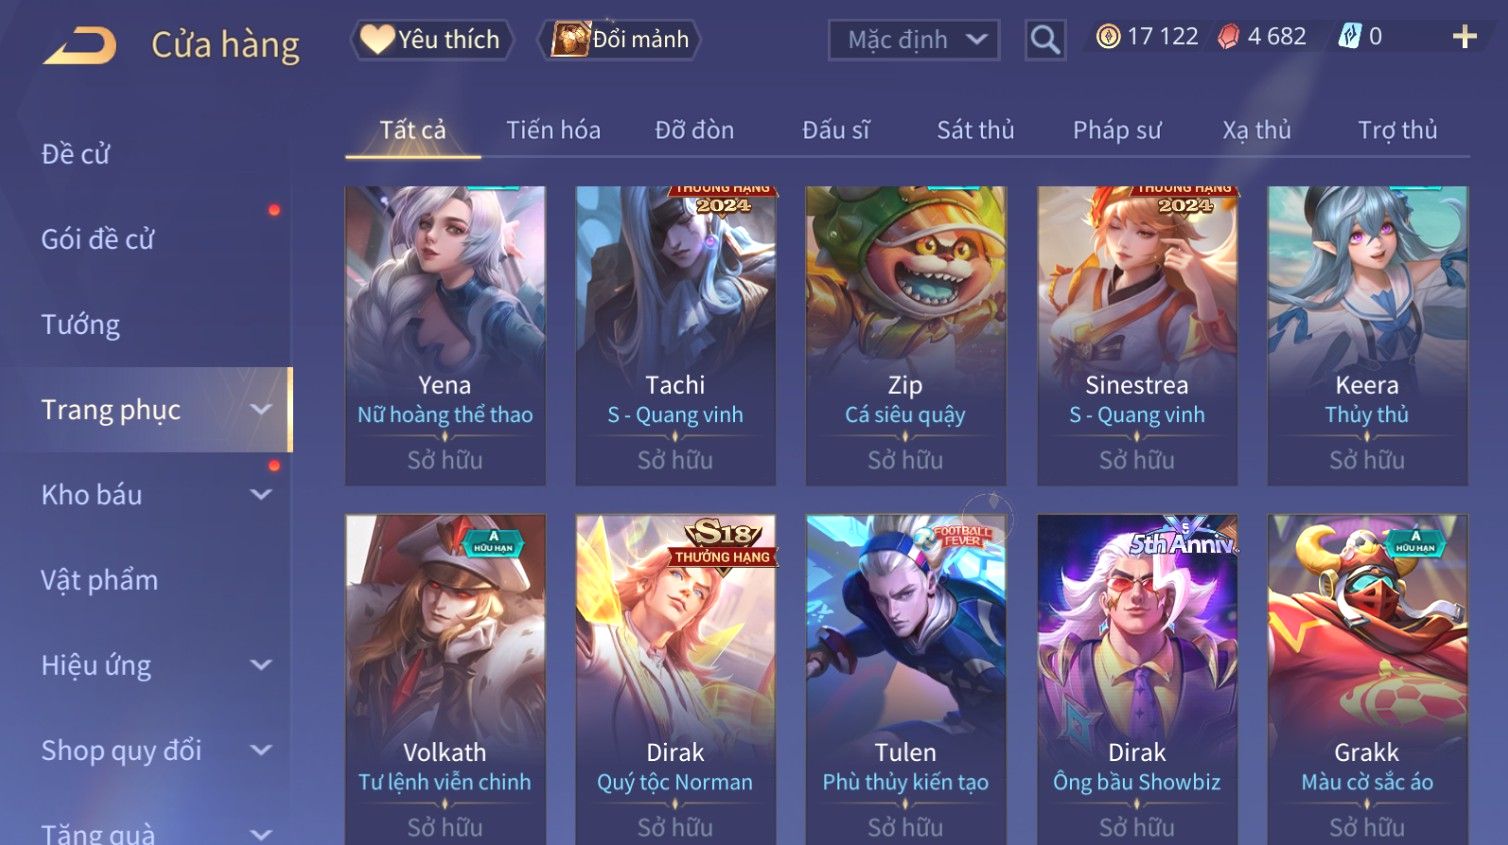
Task: Switch to the Tiến hóa tab
Action: click(553, 130)
